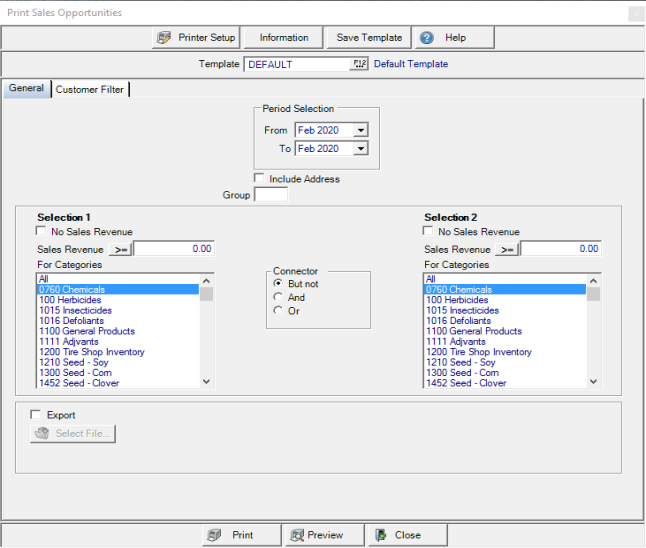Click Selection 1 Sales Revenue operator button
Image resolution: width=646 pixels, height=548 pixels.
click(120, 249)
